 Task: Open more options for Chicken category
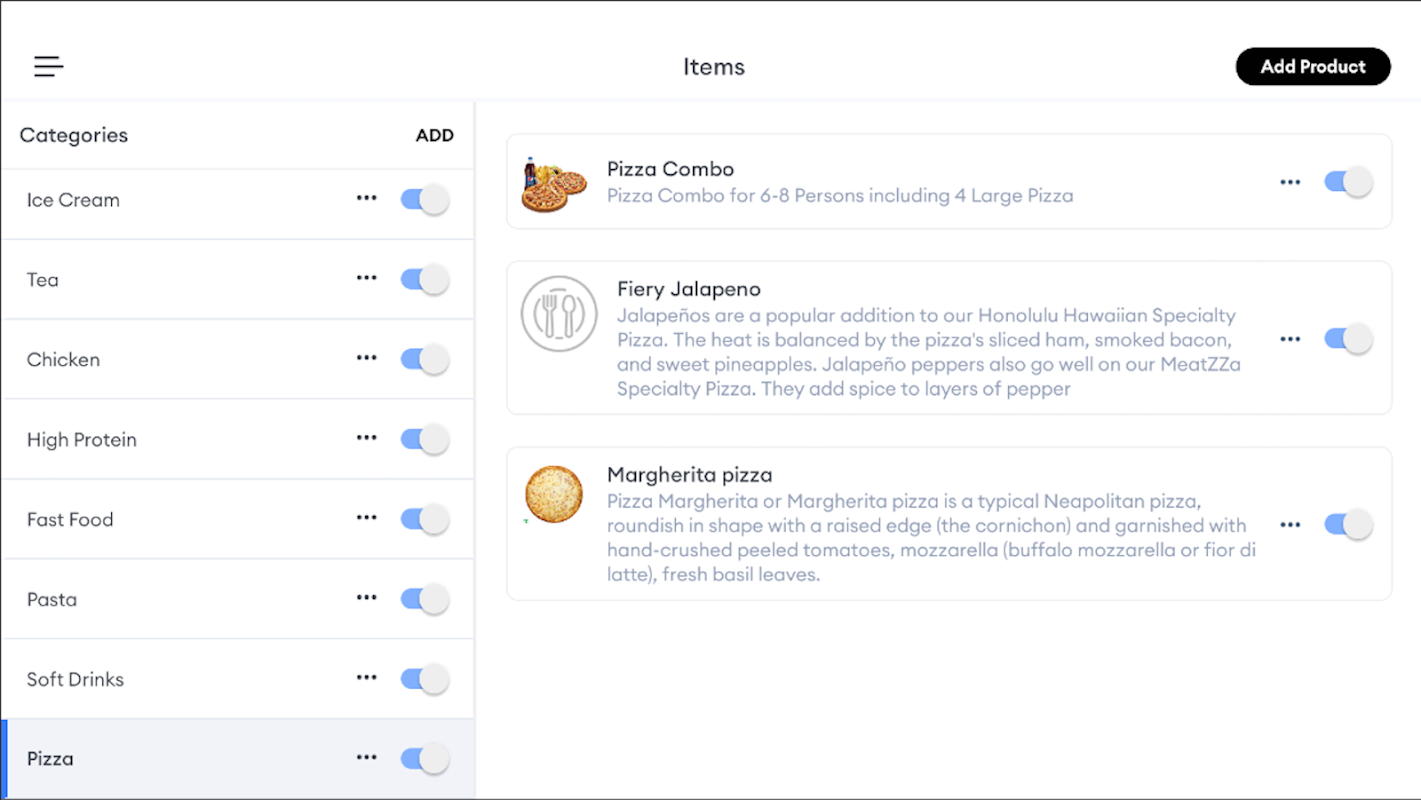[x=367, y=358]
